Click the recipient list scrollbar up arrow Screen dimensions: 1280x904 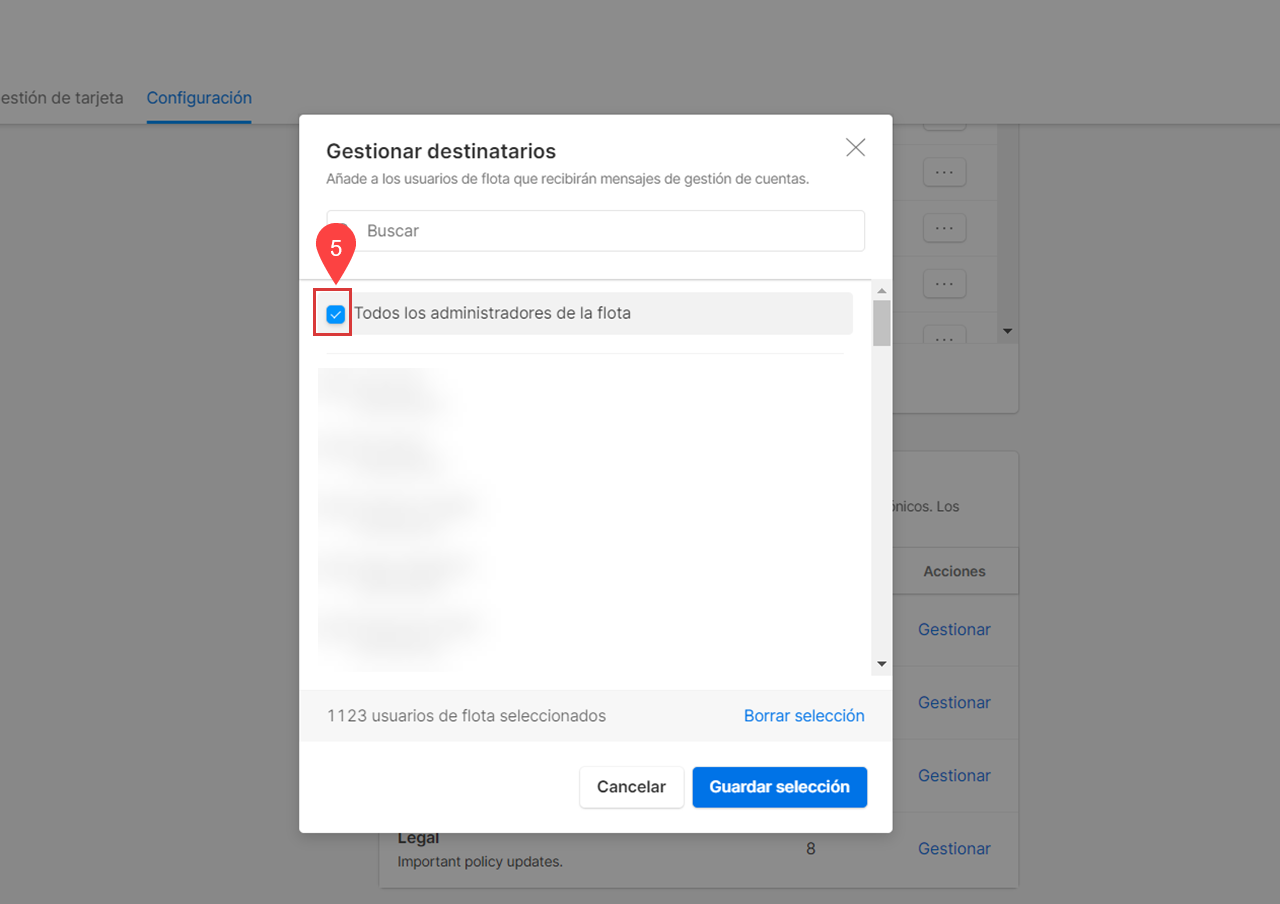881,292
